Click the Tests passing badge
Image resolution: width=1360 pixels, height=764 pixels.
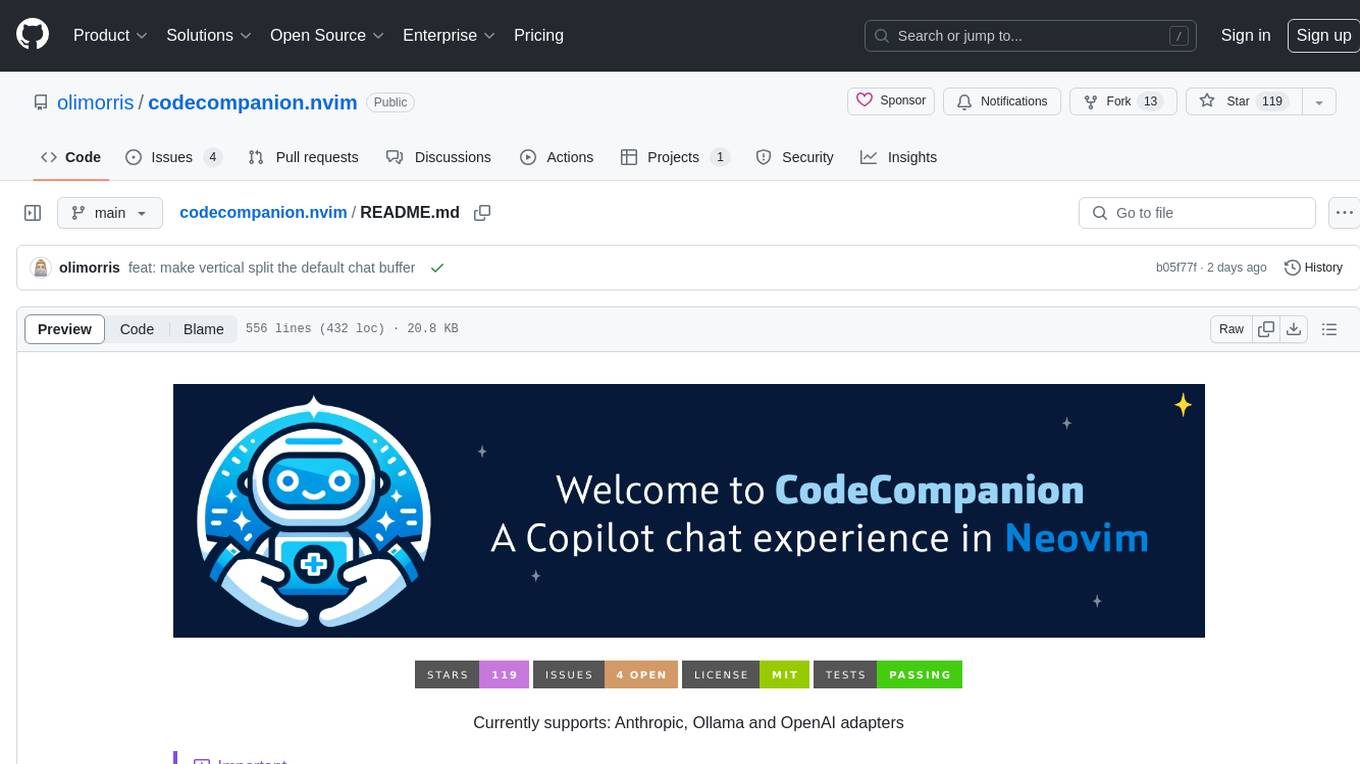[x=888, y=675]
